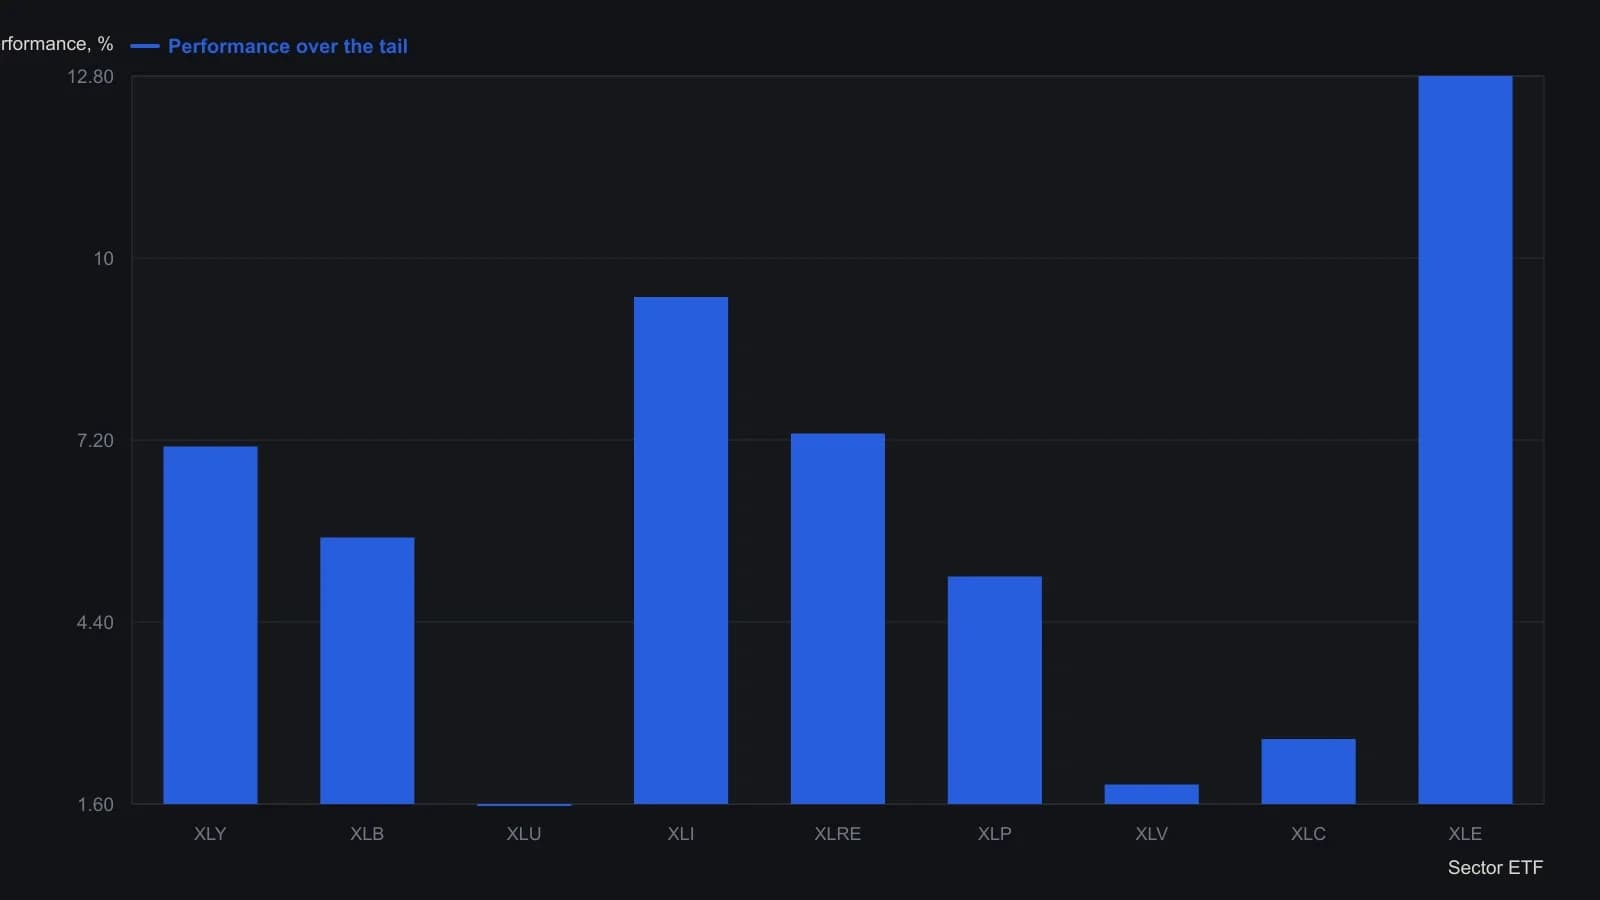Click the 1.60 y-axis value
The image size is (1600, 900).
coord(96,805)
